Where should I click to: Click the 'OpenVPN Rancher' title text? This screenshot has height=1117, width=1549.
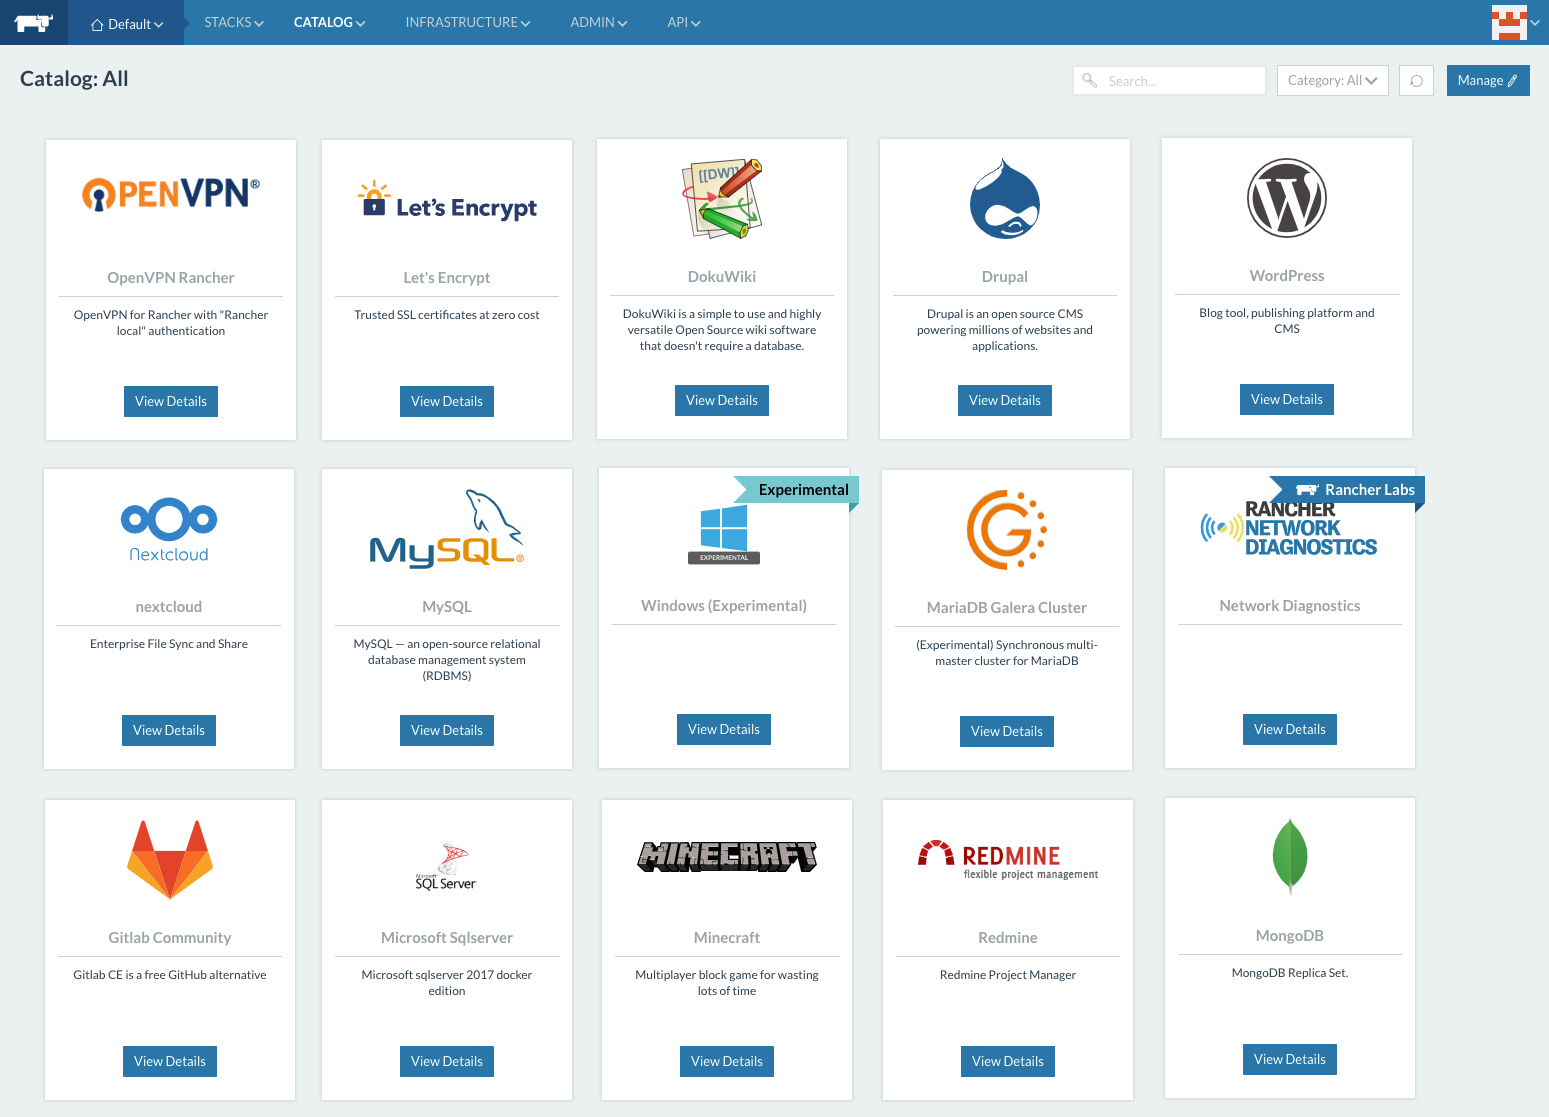[x=171, y=278]
